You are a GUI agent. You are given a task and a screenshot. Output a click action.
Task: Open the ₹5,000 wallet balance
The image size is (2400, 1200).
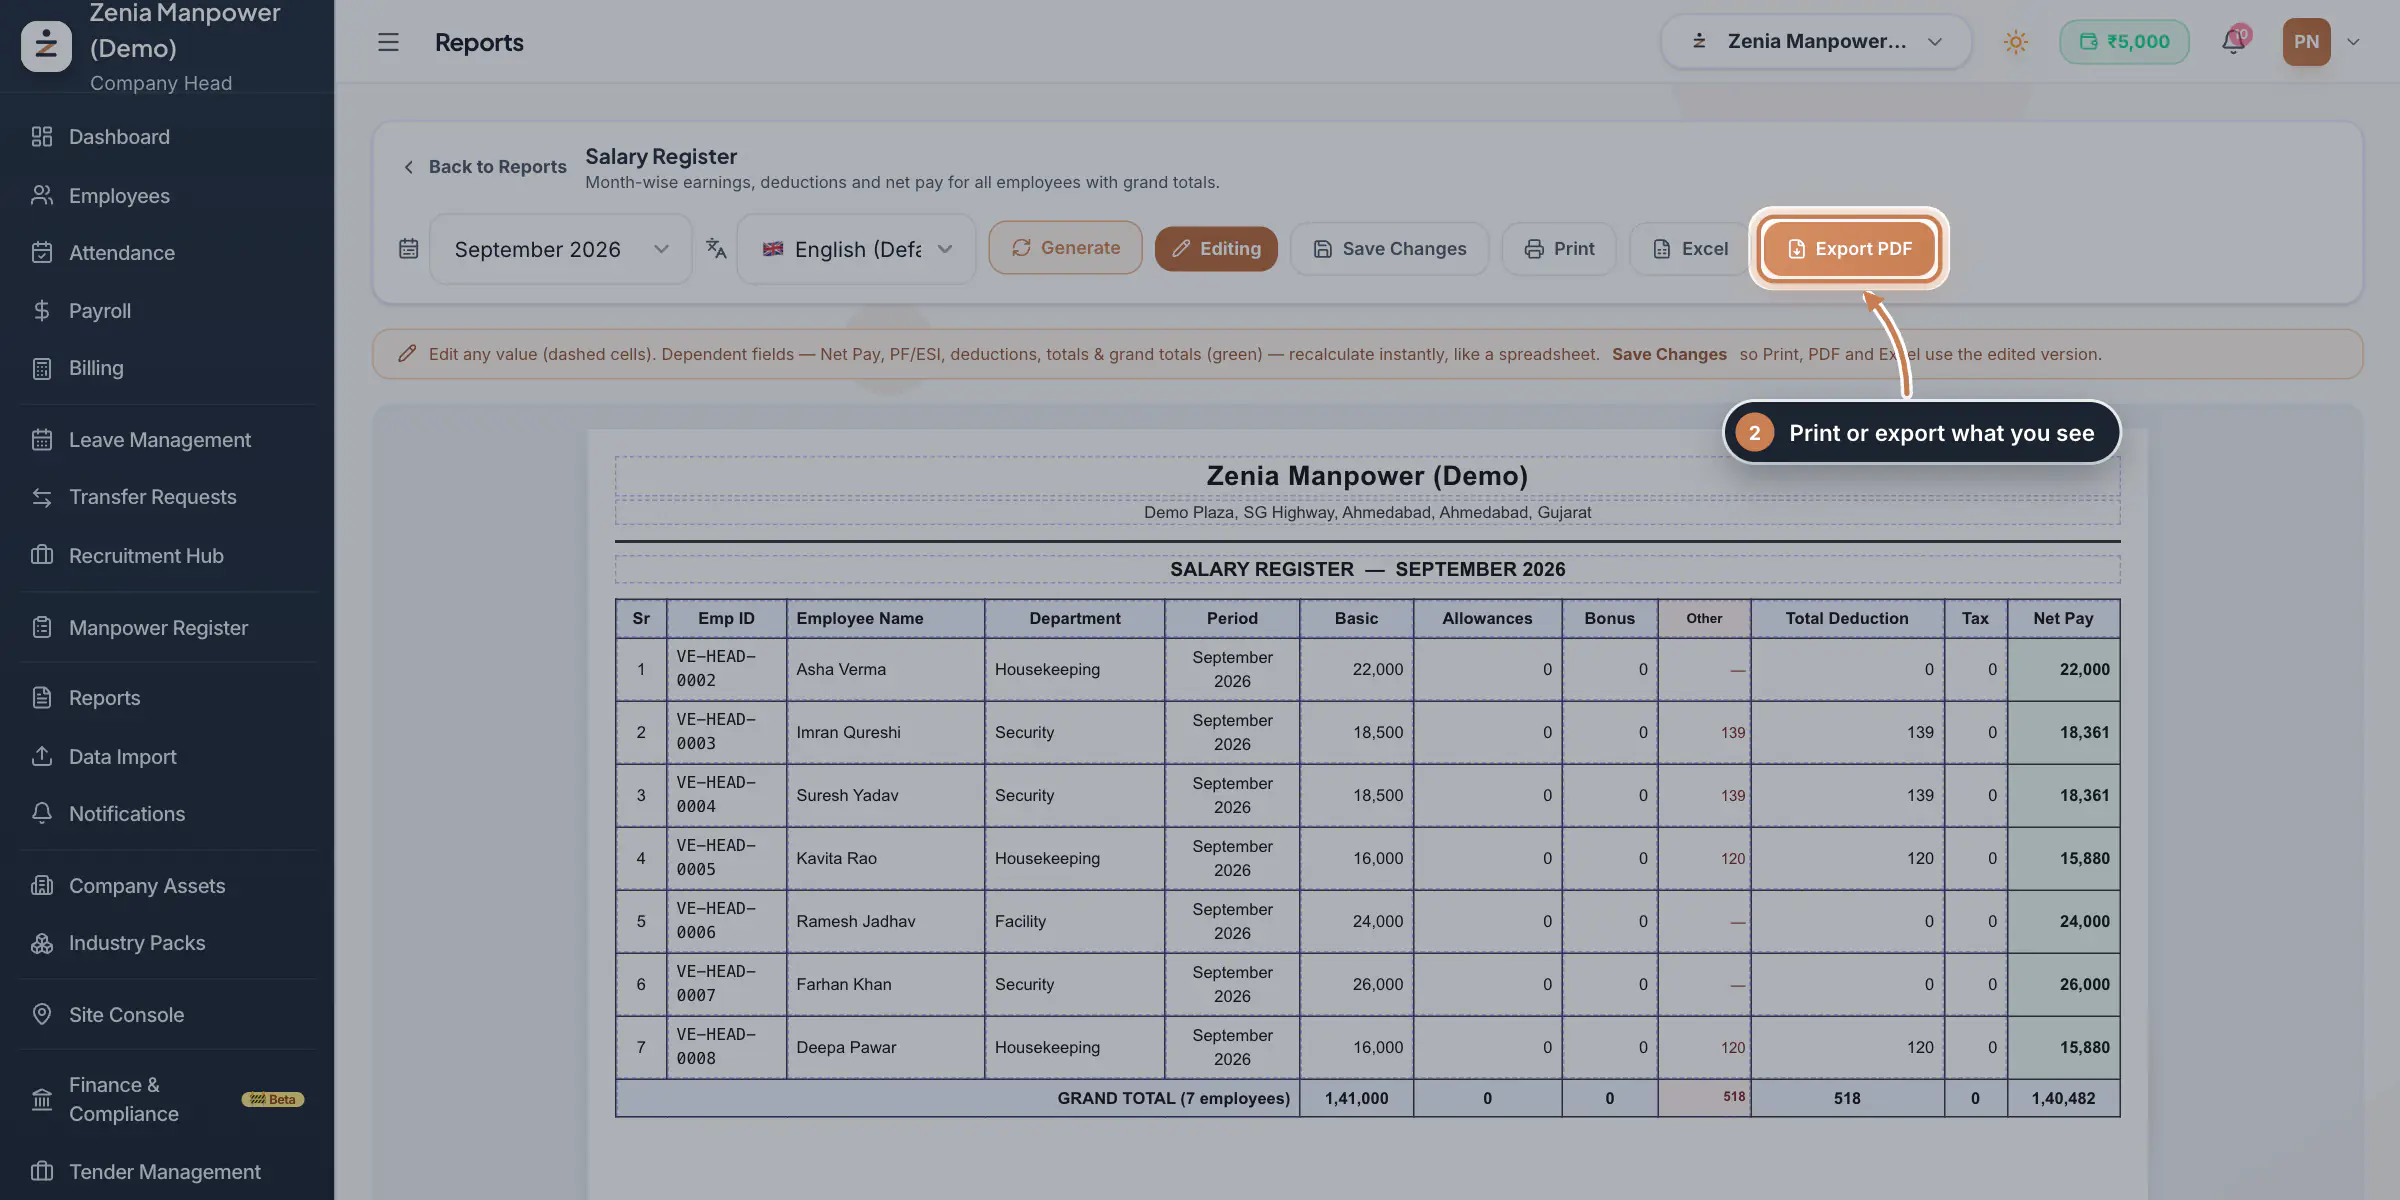click(x=2124, y=42)
